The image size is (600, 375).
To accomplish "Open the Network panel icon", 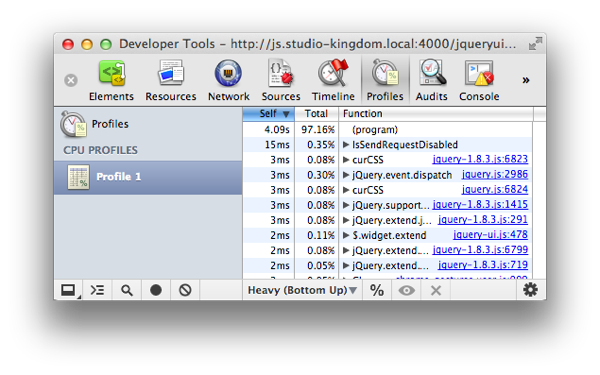I will pyautogui.click(x=228, y=73).
